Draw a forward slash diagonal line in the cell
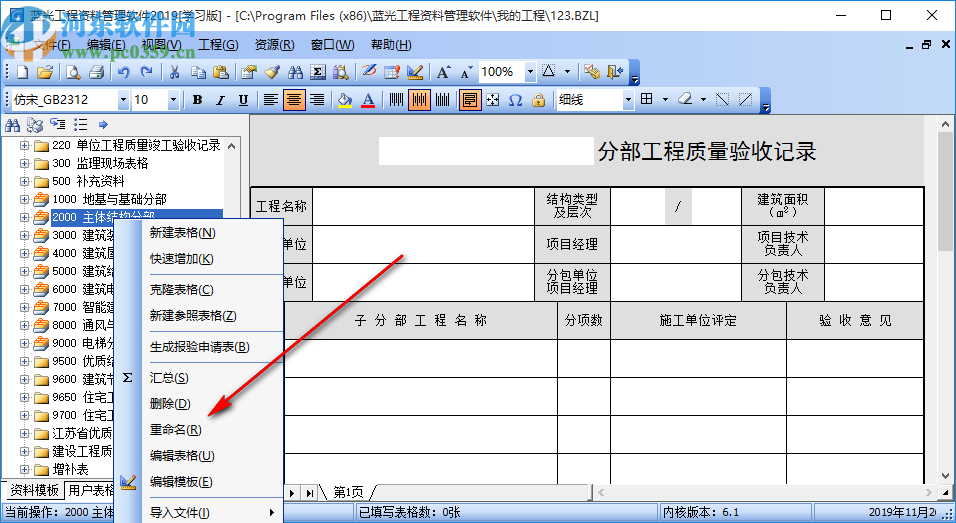Image resolution: width=956 pixels, height=523 pixels. pos(745,99)
